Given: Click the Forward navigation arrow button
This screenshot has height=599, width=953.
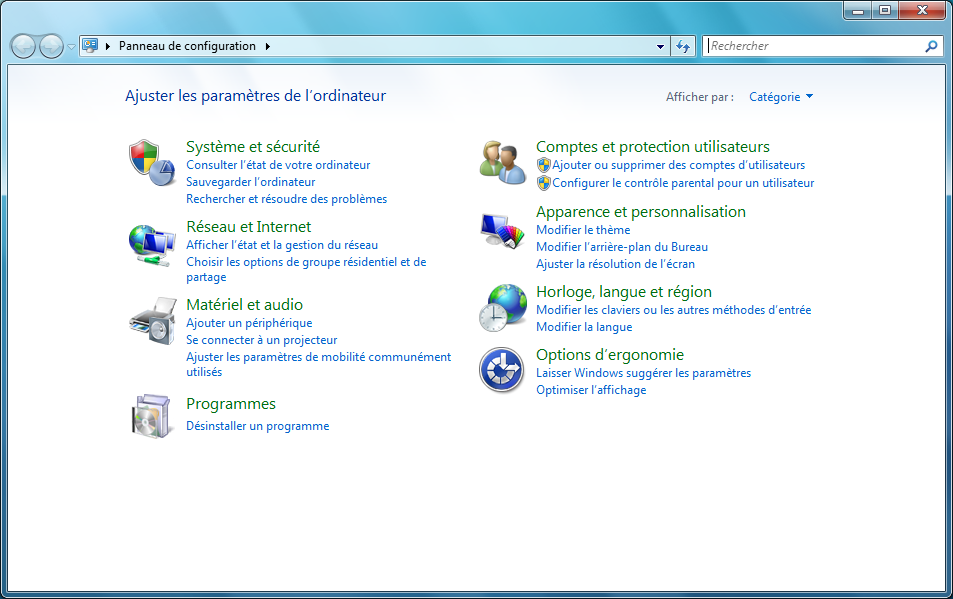Looking at the screenshot, I should 51,46.
